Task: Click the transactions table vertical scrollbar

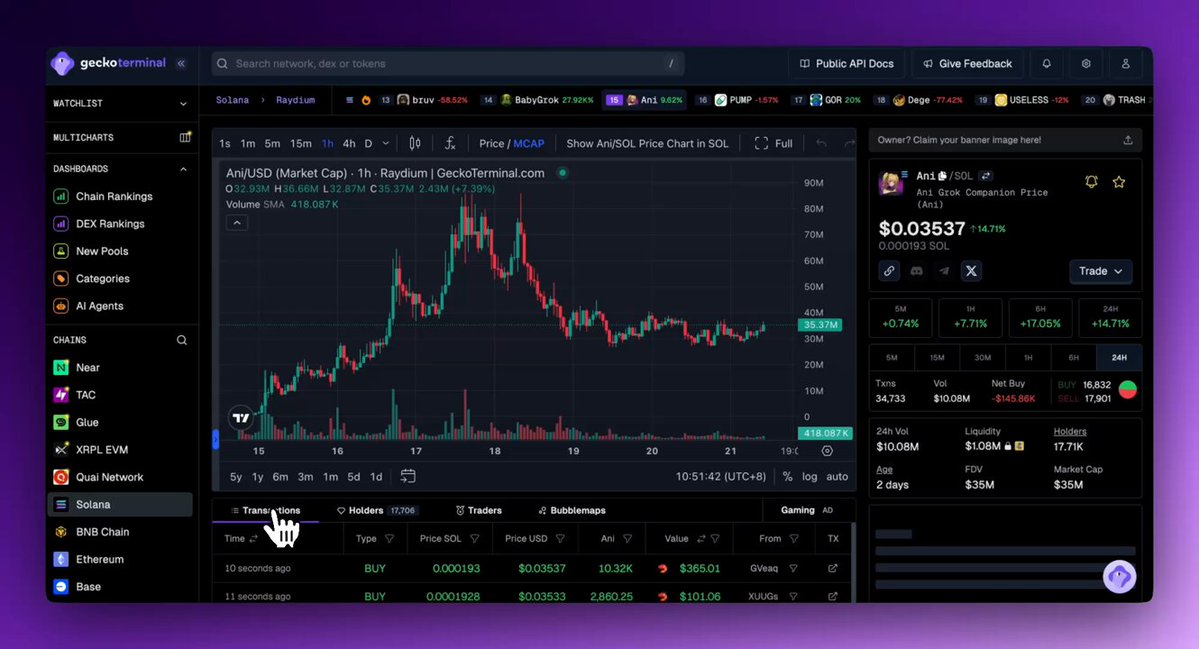Action: pyautogui.click(x=853, y=562)
